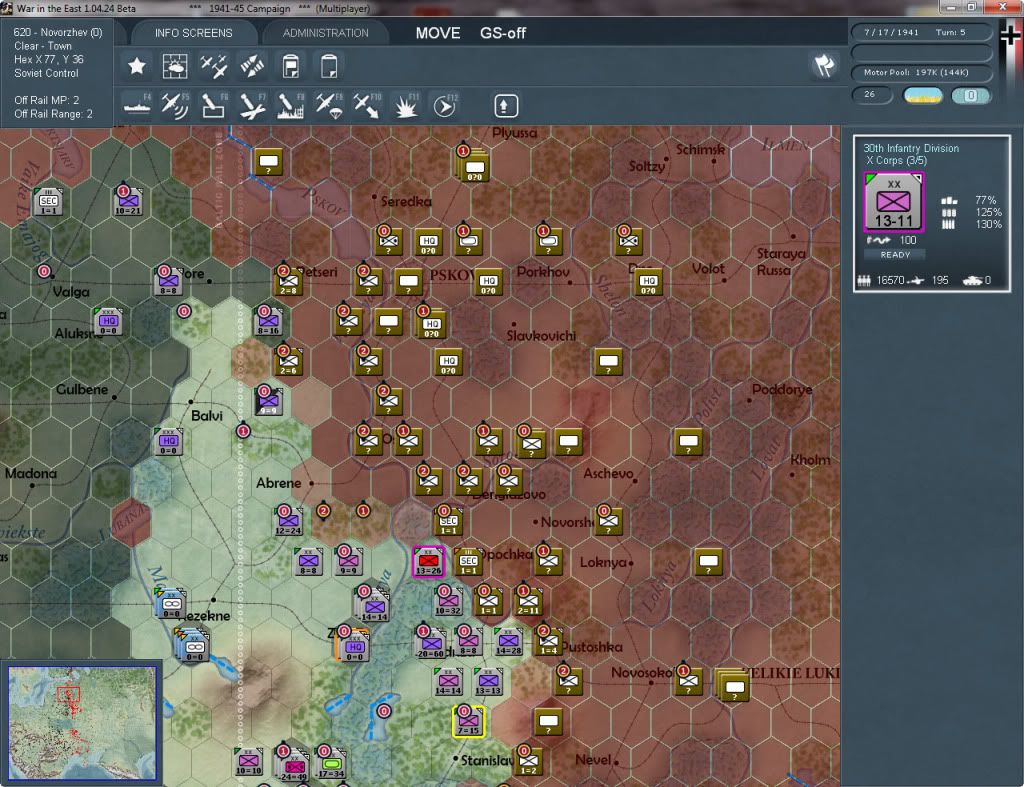Select the 20=60 unit counter
This screenshot has width=1024, height=787.
[x=431, y=644]
